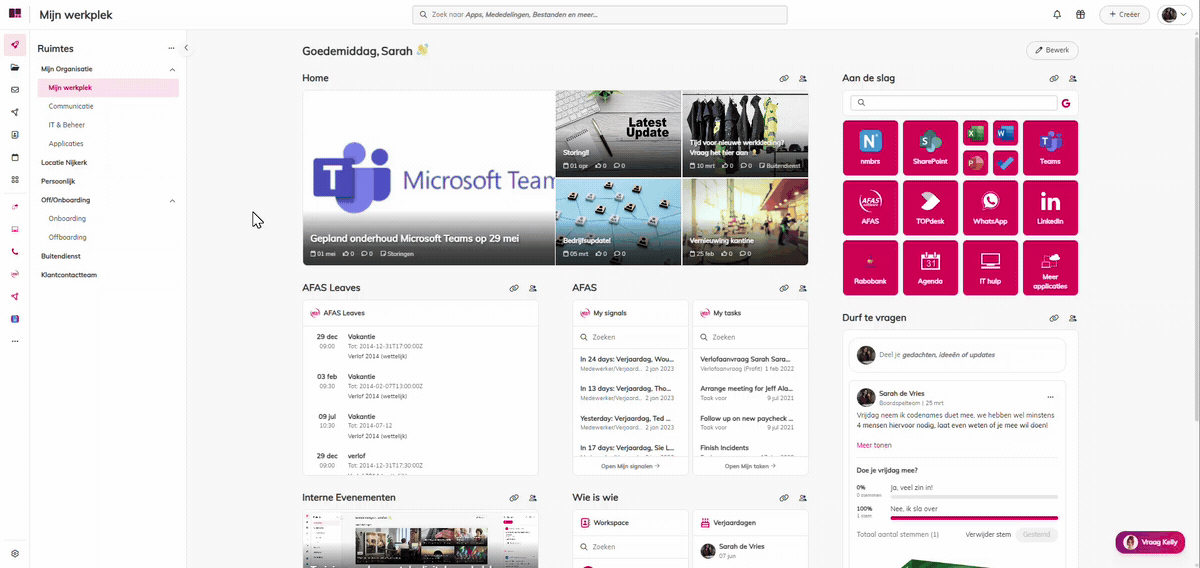Open the TOPdesk app tile

930,208
